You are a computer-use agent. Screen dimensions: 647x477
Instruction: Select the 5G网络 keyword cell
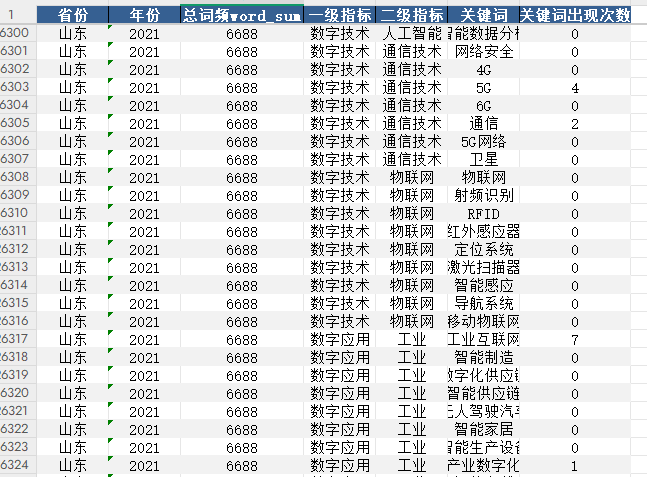[483, 142]
